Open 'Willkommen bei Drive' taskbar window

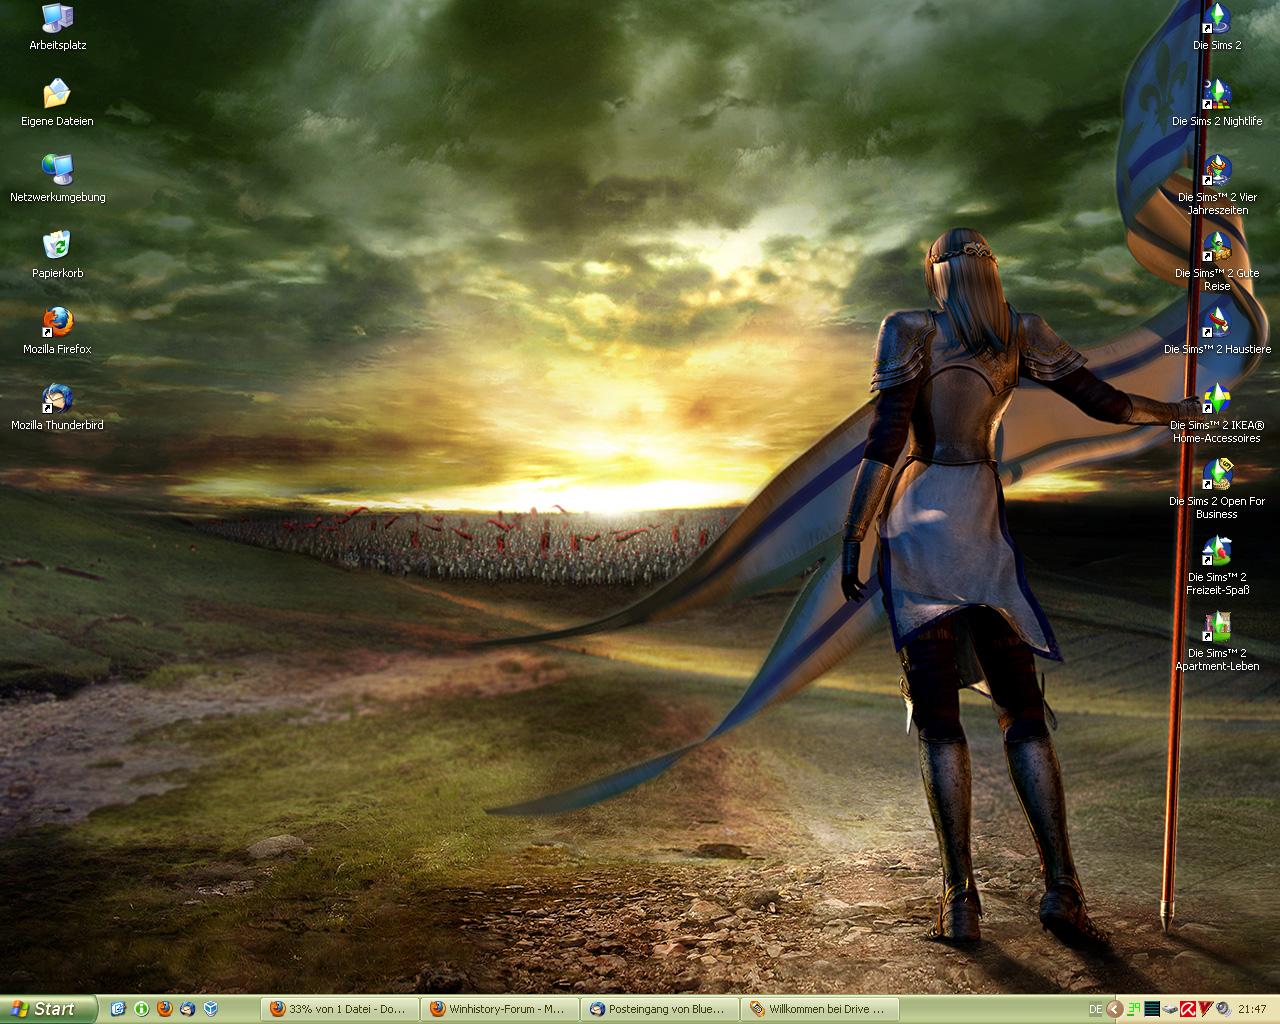pyautogui.click(x=819, y=1009)
